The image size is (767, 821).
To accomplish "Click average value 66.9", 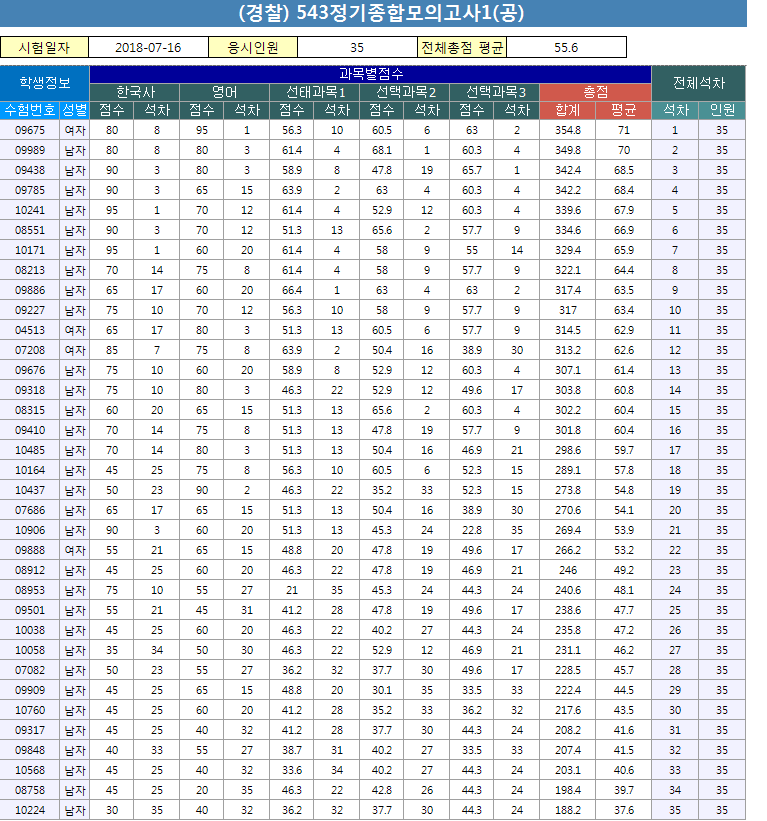I will pyautogui.click(x=624, y=230).
